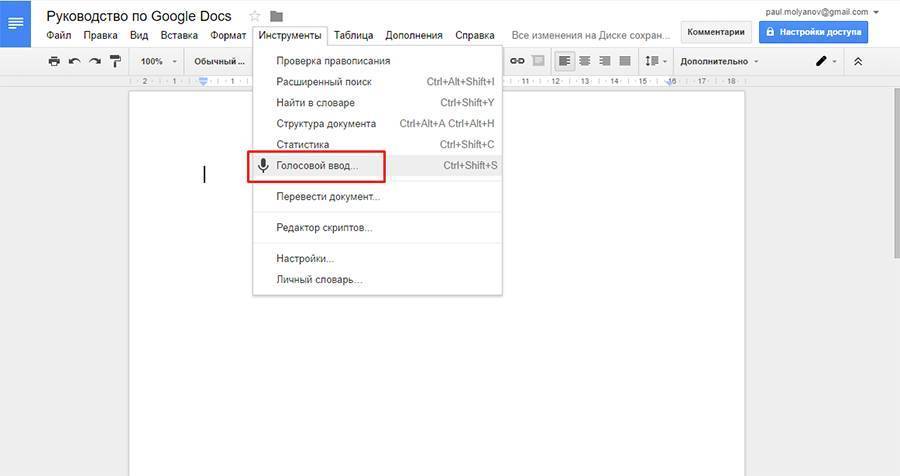Toggle justified text alignment
Image resolution: width=900 pixels, height=476 pixels.
(x=625, y=61)
